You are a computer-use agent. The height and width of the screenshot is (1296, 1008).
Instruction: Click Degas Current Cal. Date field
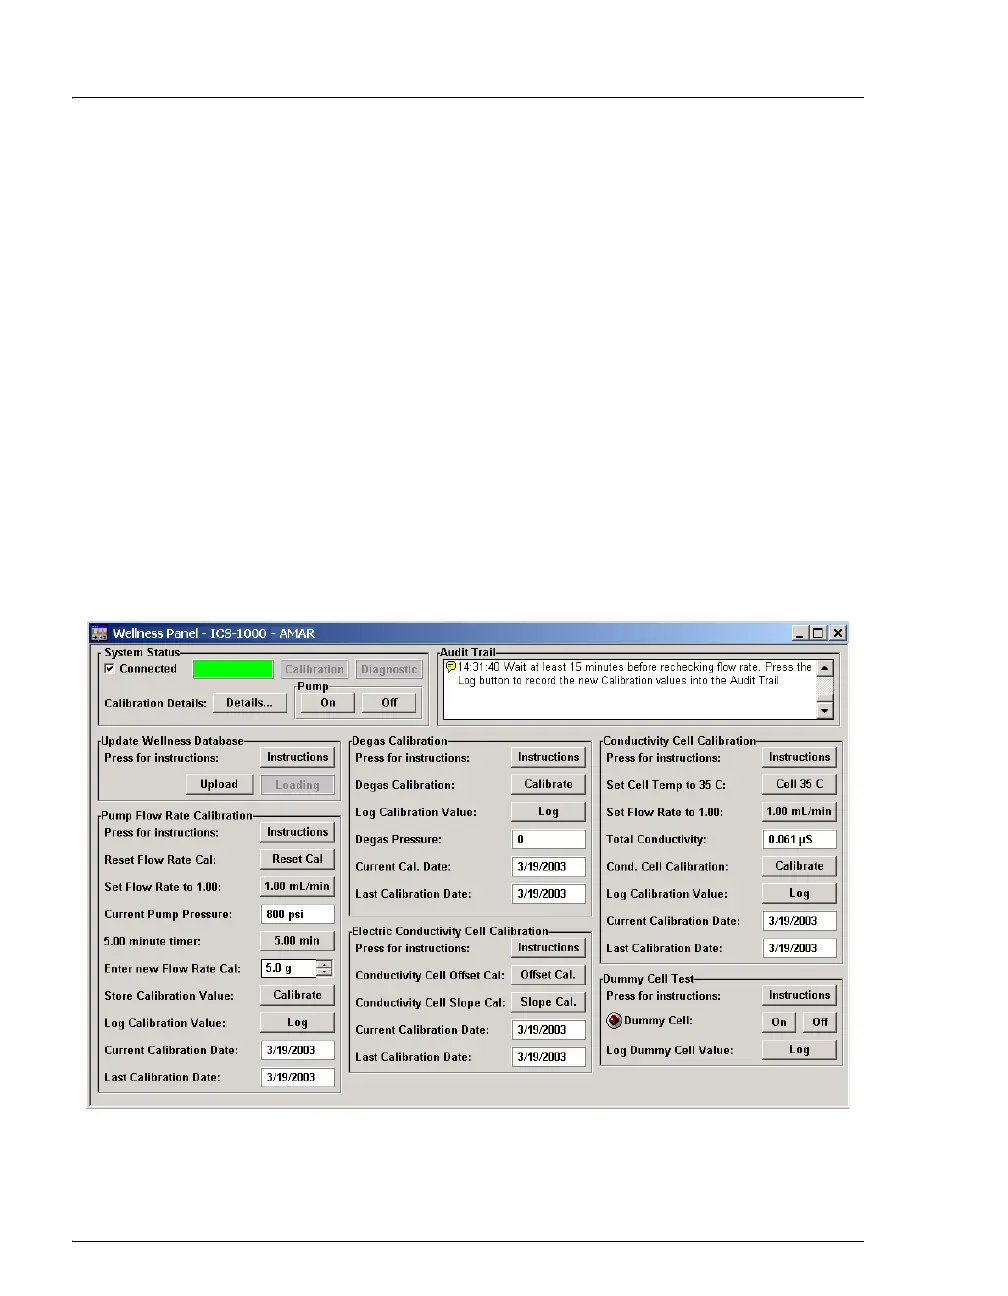pos(549,867)
